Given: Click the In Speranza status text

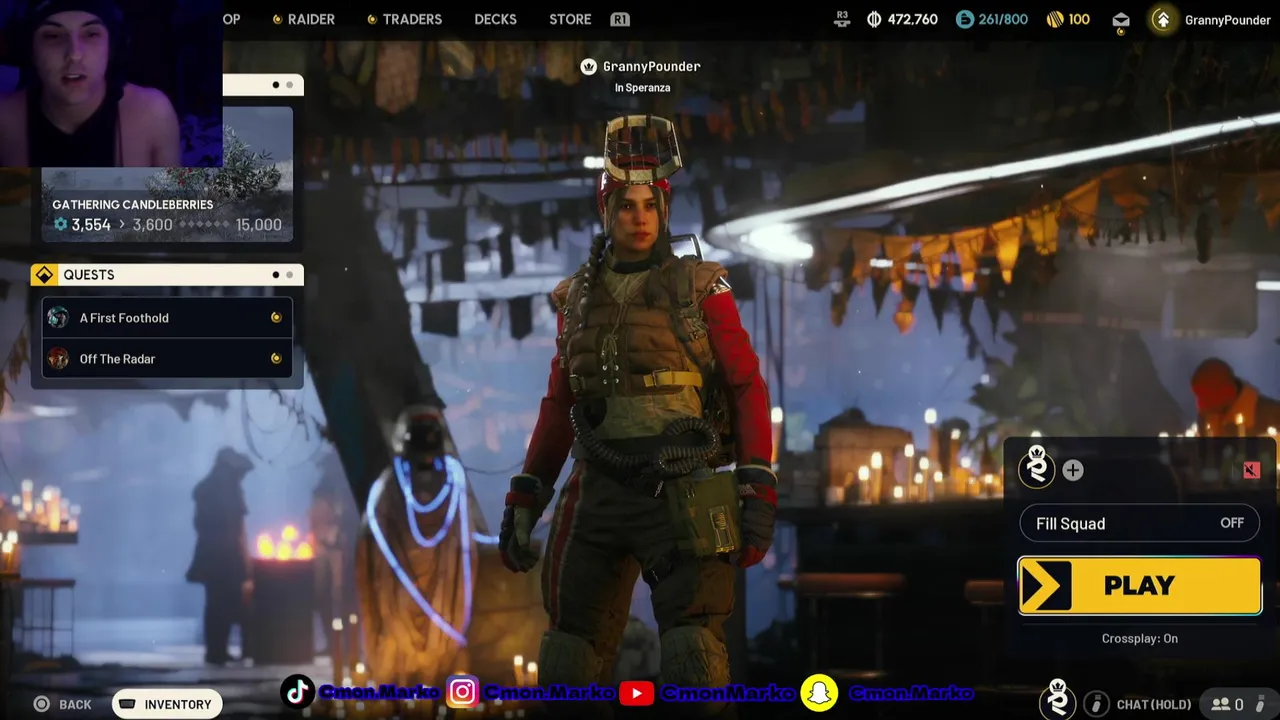Looking at the screenshot, I should point(642,88).
